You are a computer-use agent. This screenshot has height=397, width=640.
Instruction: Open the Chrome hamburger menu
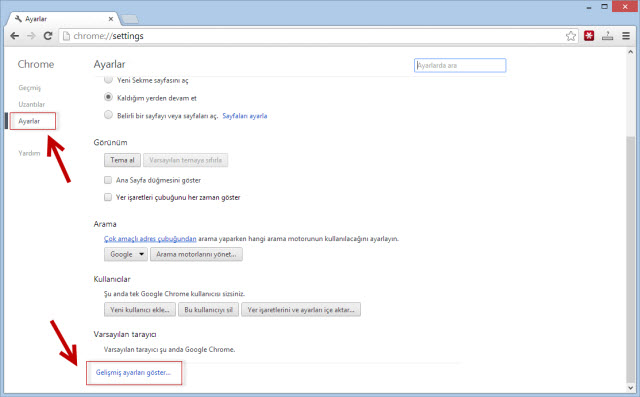(626, 36)
